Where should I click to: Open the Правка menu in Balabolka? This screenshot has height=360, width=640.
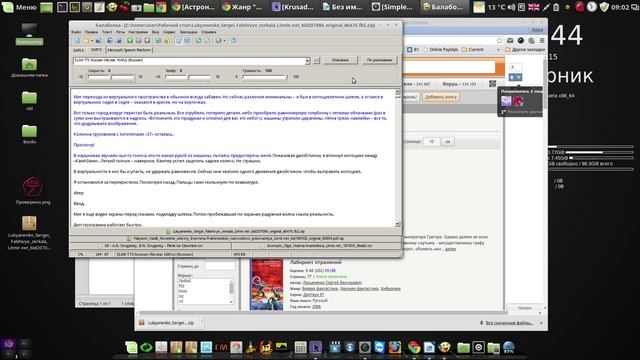pos(91,32)
